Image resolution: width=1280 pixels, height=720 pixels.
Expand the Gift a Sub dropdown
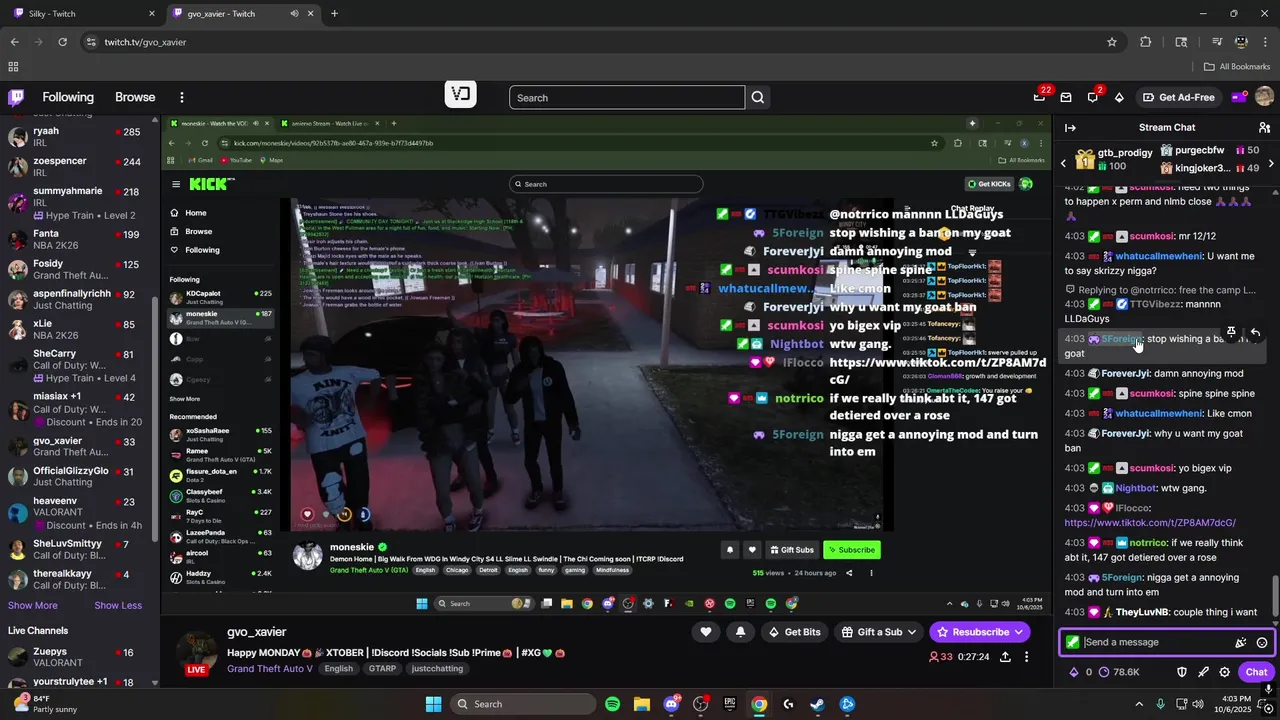tap(911, 632)
